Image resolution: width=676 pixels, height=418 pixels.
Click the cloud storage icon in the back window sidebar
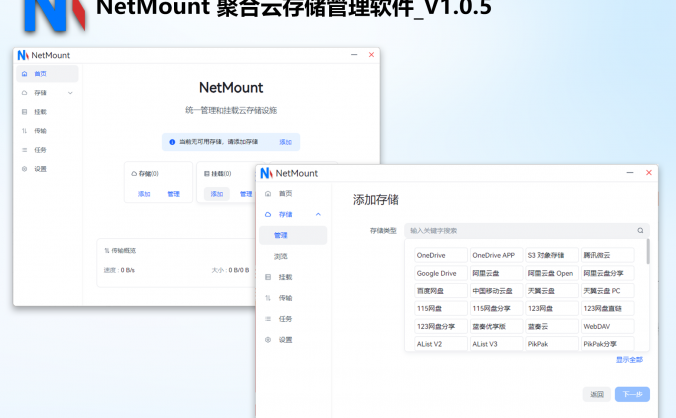(25, 93)
